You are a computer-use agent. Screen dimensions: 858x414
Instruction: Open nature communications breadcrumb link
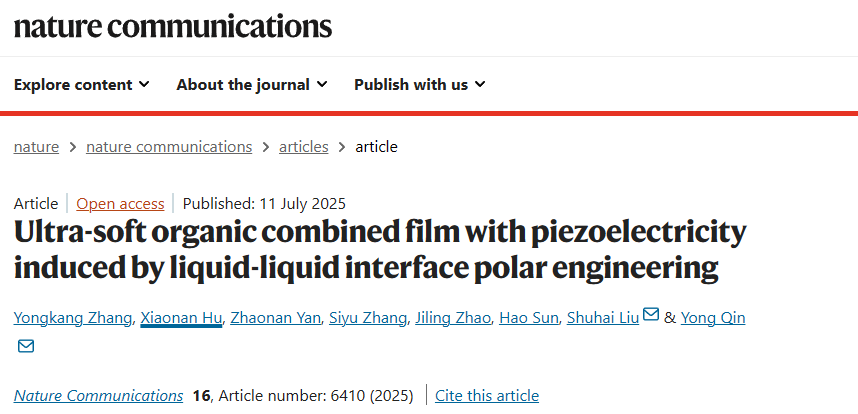click(x=169, y=146)
